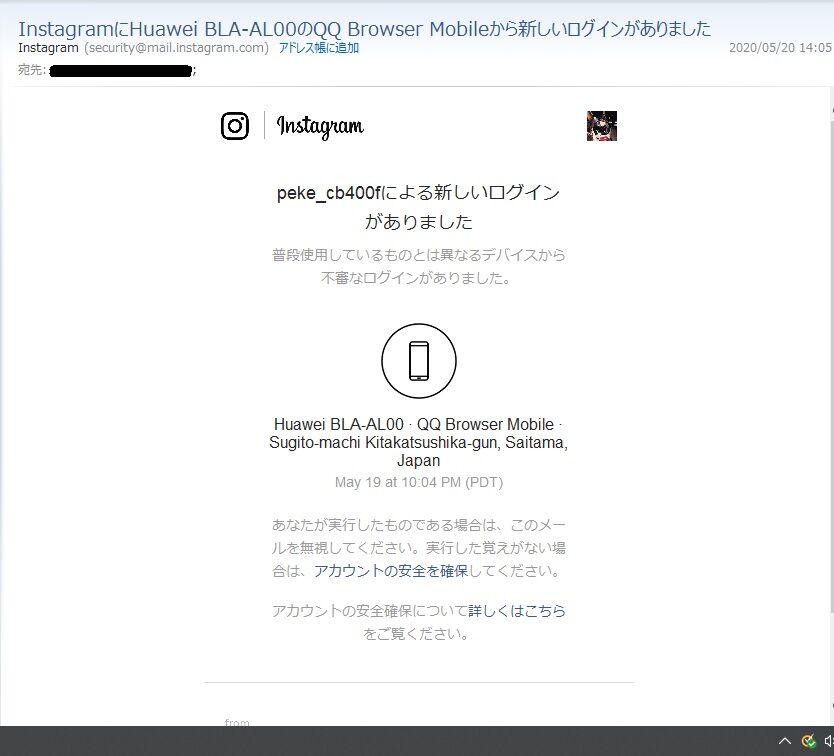Click the Instagram camera logo icon
This screenshot has height=756, width=834.
[235, 126]
